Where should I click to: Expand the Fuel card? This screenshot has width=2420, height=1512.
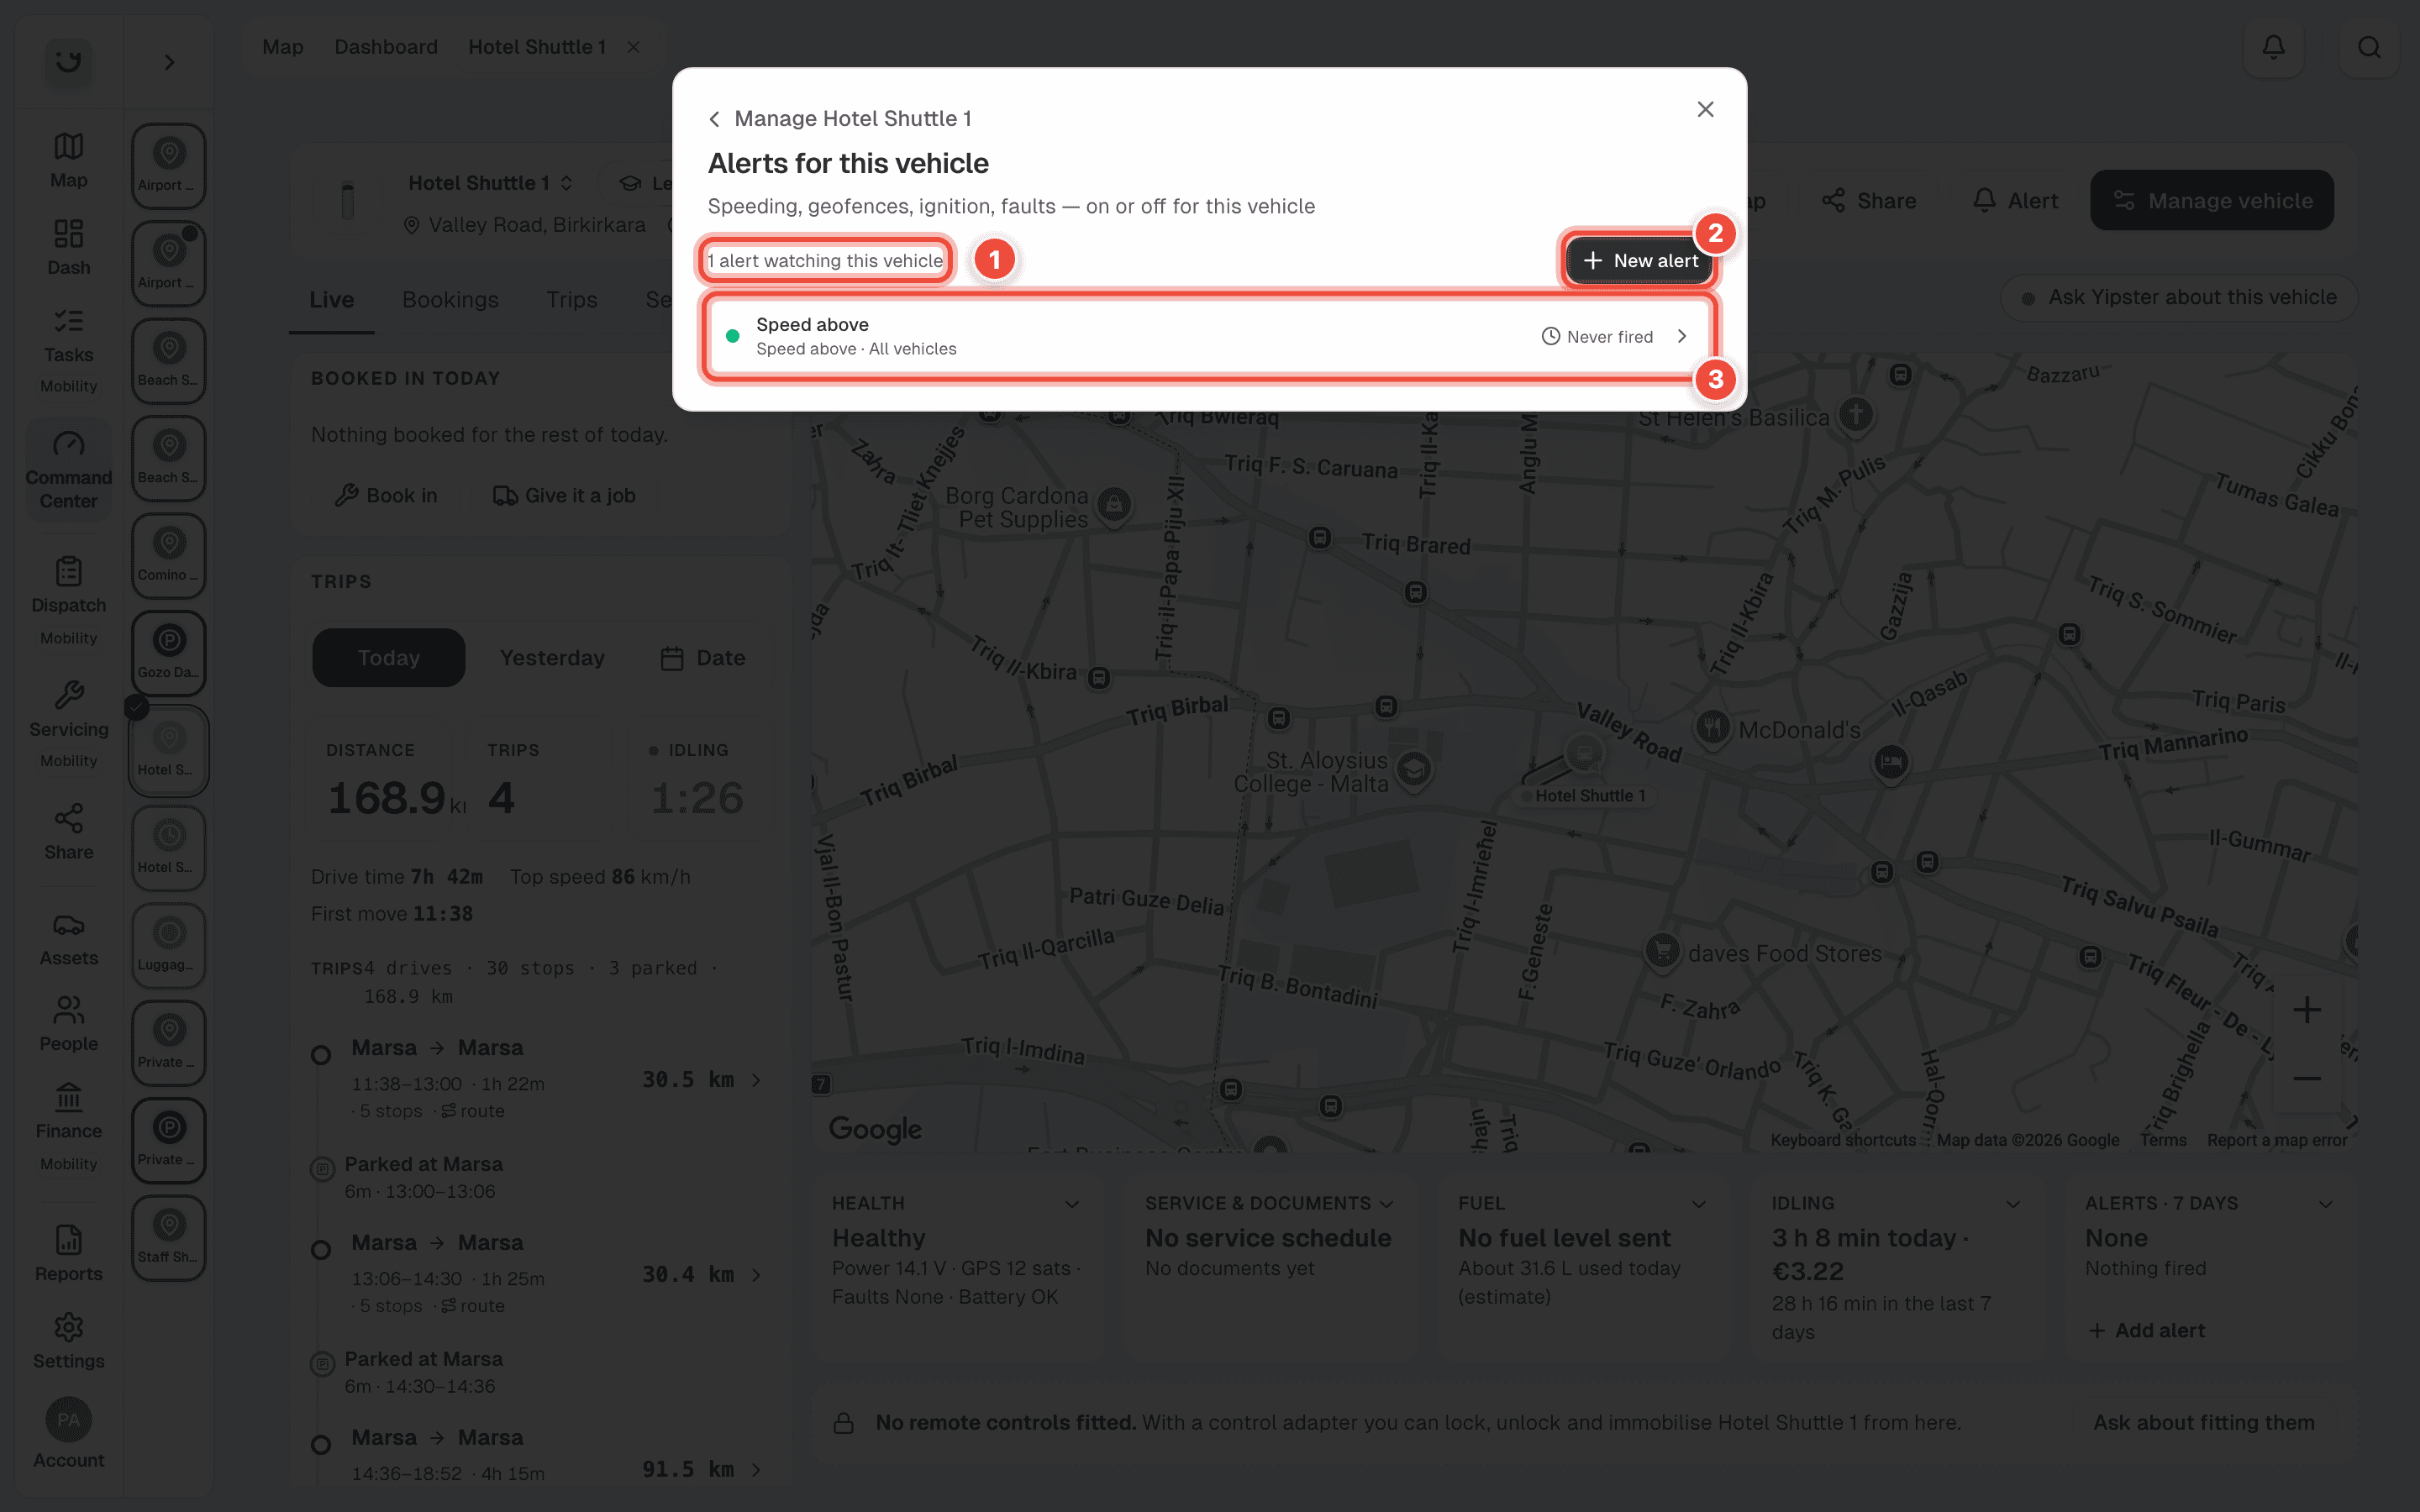pos(1698,1204)
